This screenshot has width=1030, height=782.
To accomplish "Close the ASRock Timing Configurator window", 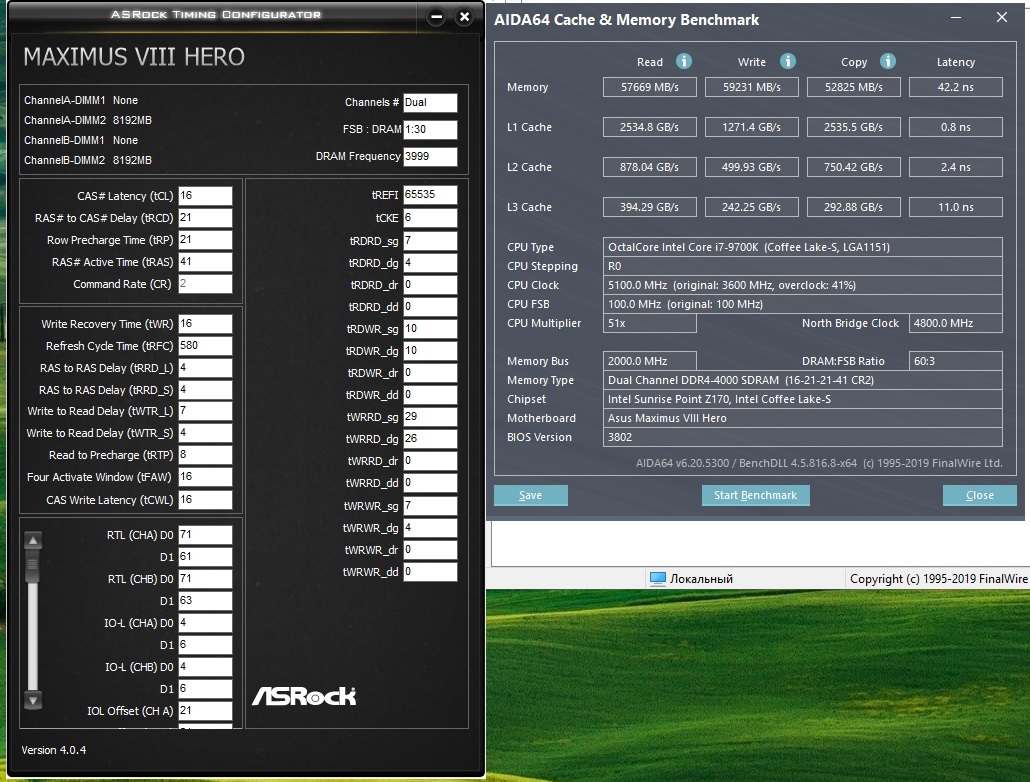I will (464, 17).
